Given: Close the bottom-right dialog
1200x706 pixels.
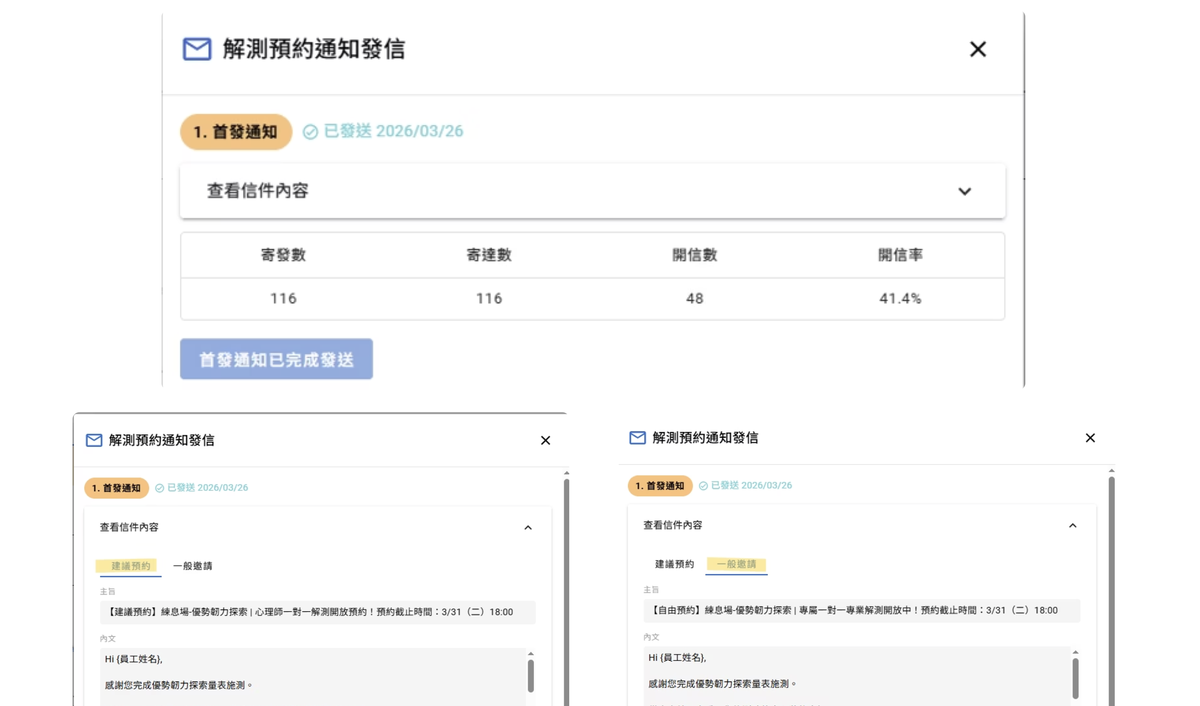Looking at the screenshot, I should (x=1090, y=438).
